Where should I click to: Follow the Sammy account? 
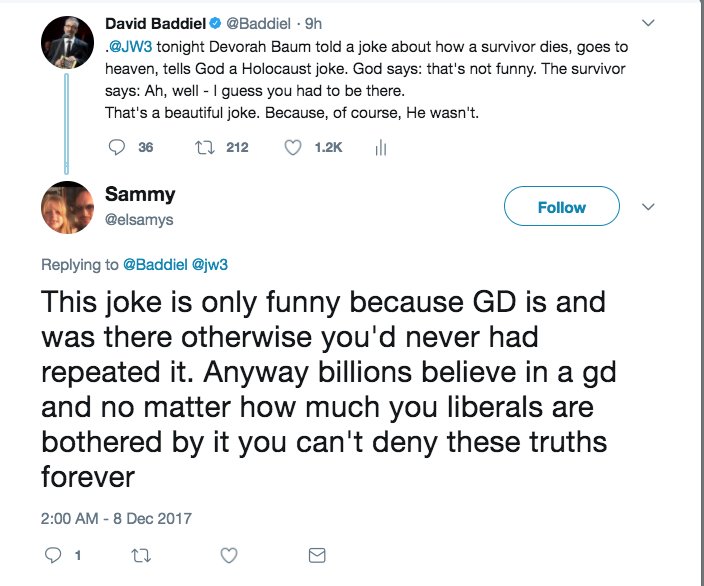coord(561,207)
